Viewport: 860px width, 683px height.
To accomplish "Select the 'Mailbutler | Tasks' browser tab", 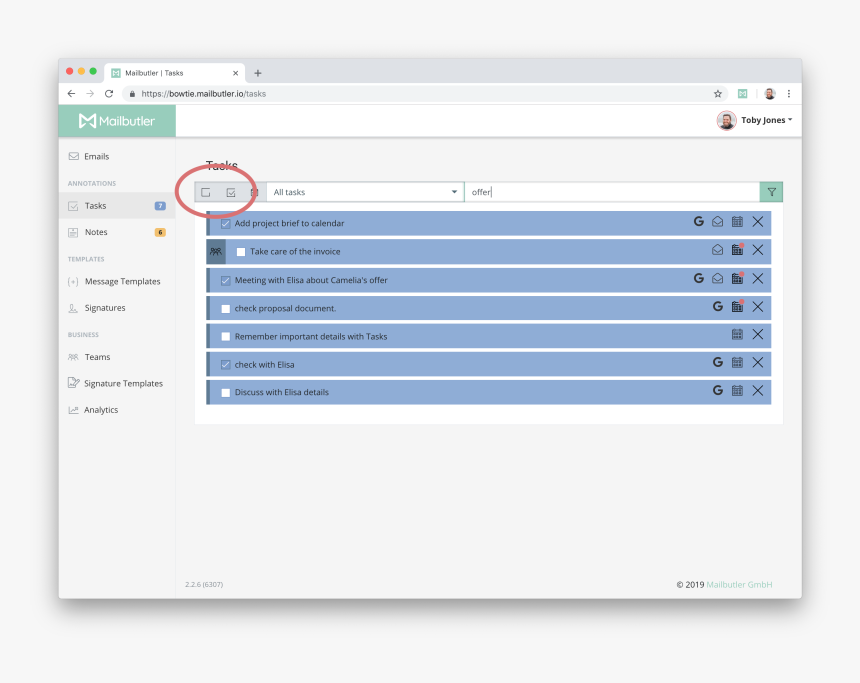I will (174, 73).
